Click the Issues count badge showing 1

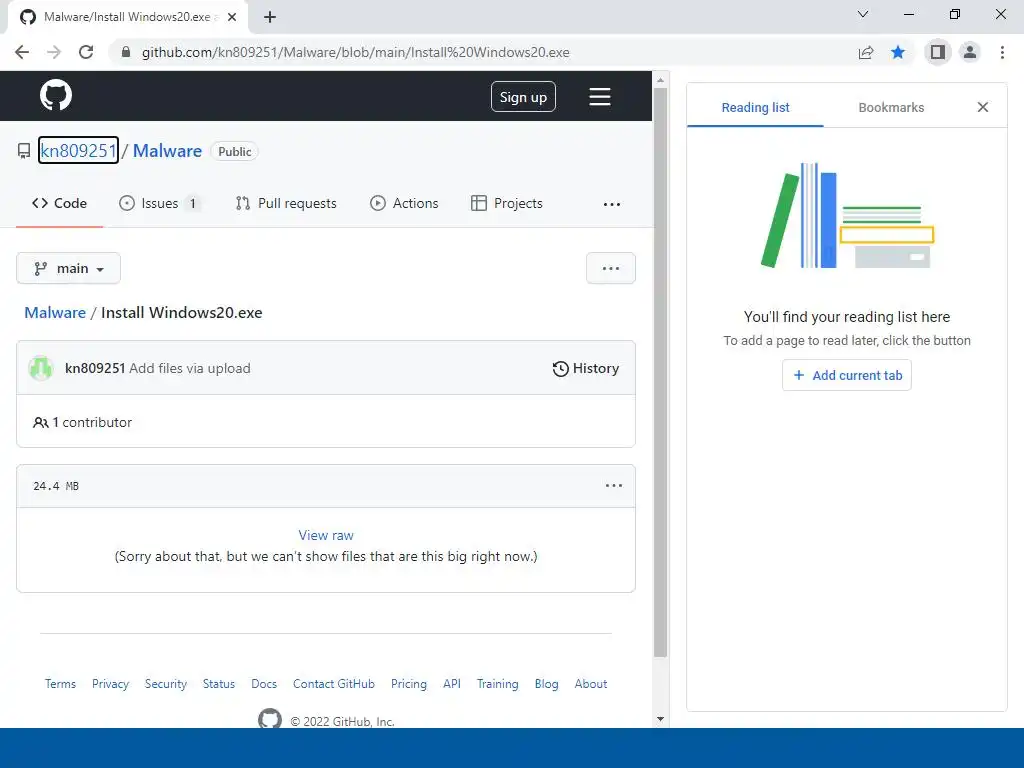193,203
